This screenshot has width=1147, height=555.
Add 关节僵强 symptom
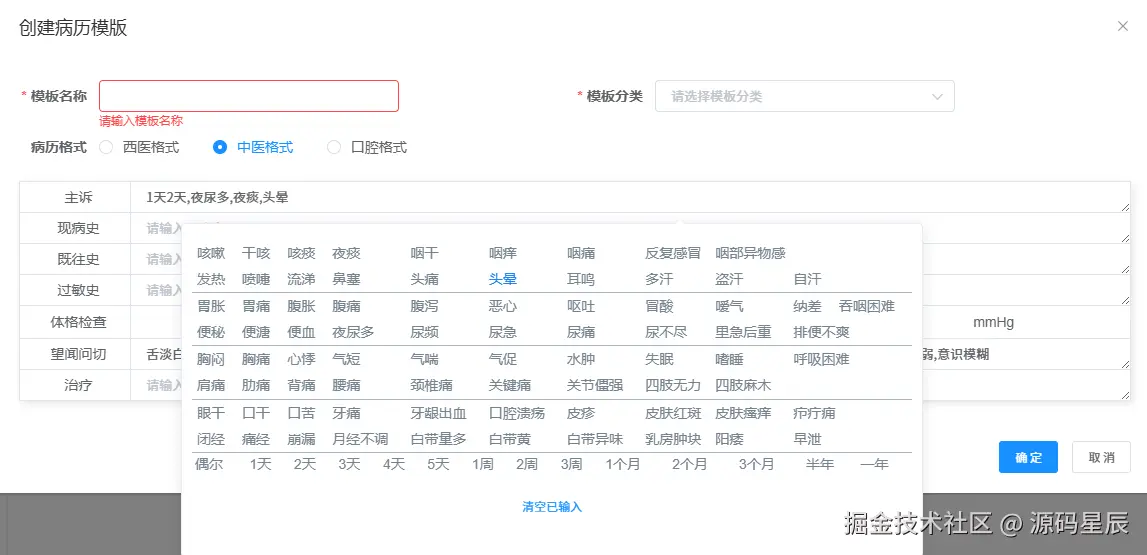click(x=595, y=385)
